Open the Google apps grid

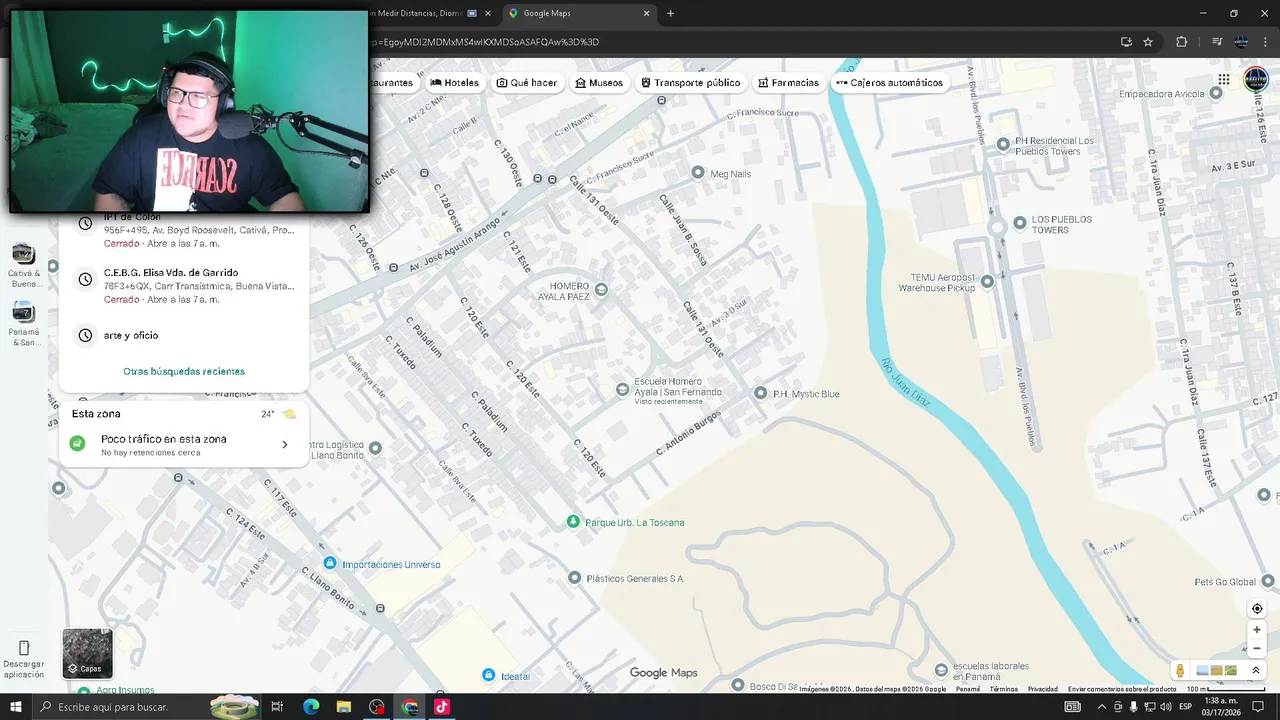[x=1224, y=80]
